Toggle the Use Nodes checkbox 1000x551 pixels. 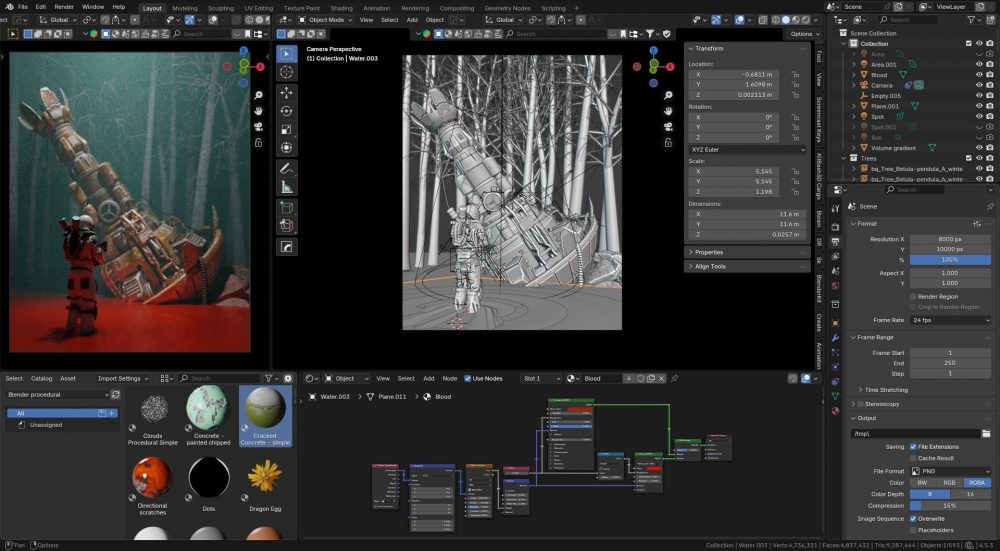tap(467, 379)
